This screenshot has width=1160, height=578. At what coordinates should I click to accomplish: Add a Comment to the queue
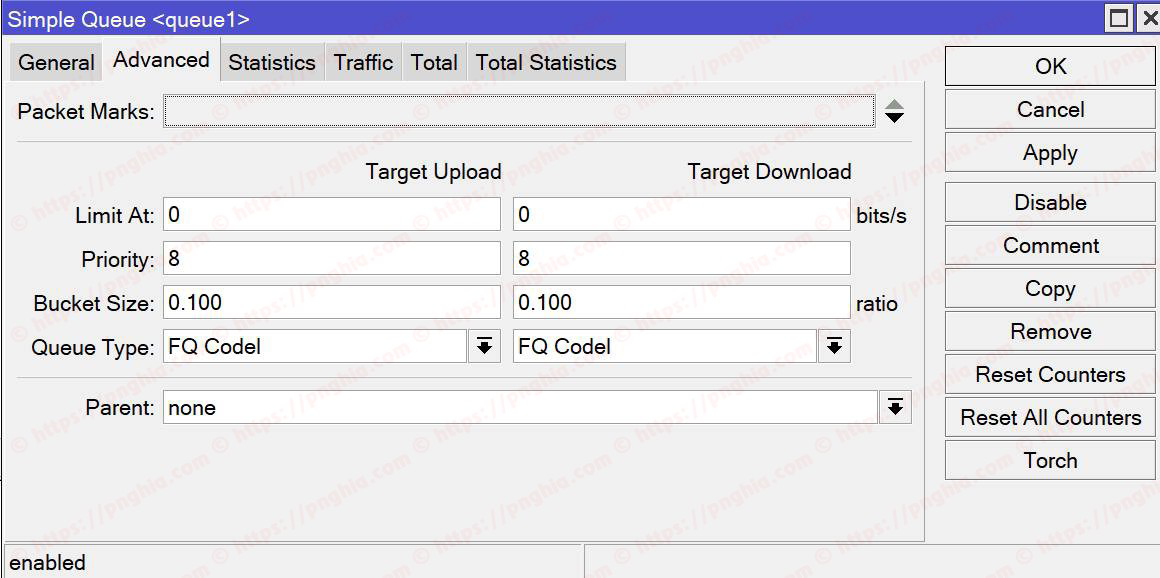1051,245
